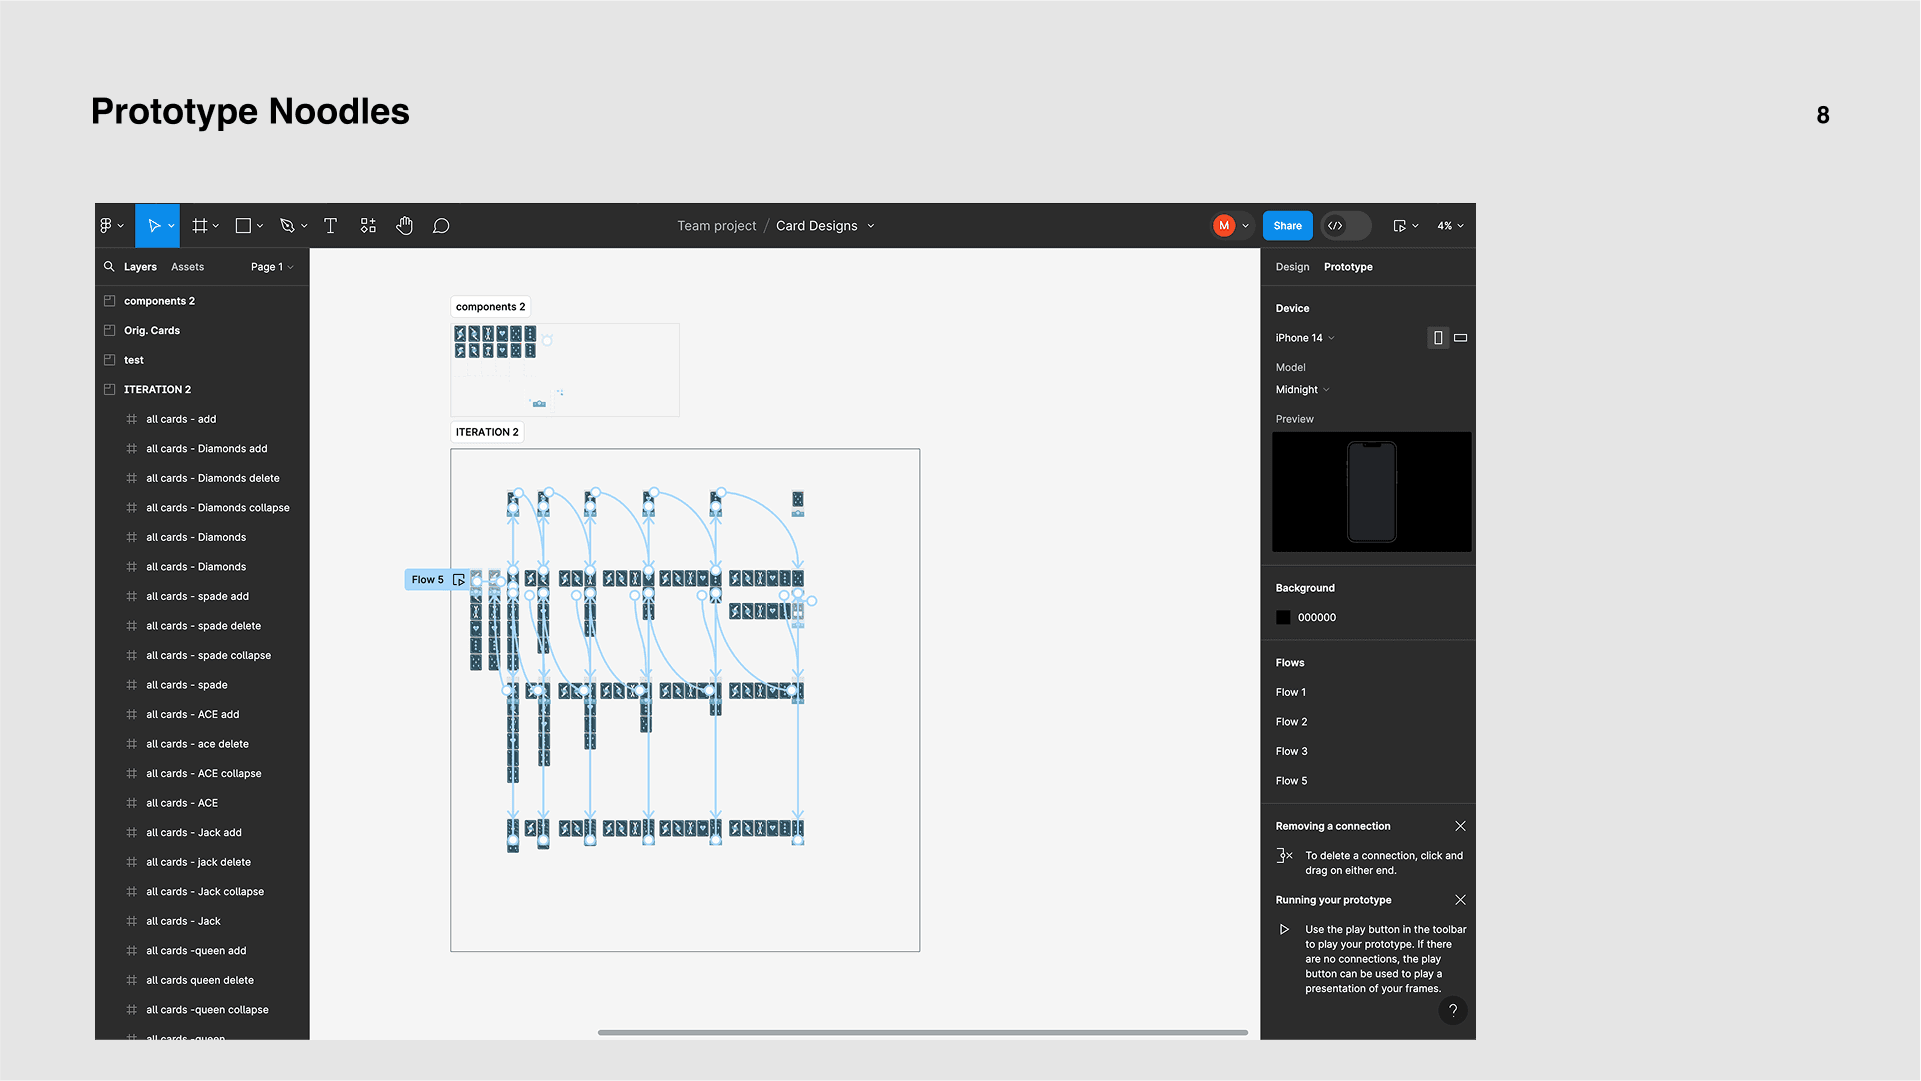The height and width of the screenshot is (1081, 1921).
Task: Select the Text tool
Action: pyautogui.click(x=330, y=226)
